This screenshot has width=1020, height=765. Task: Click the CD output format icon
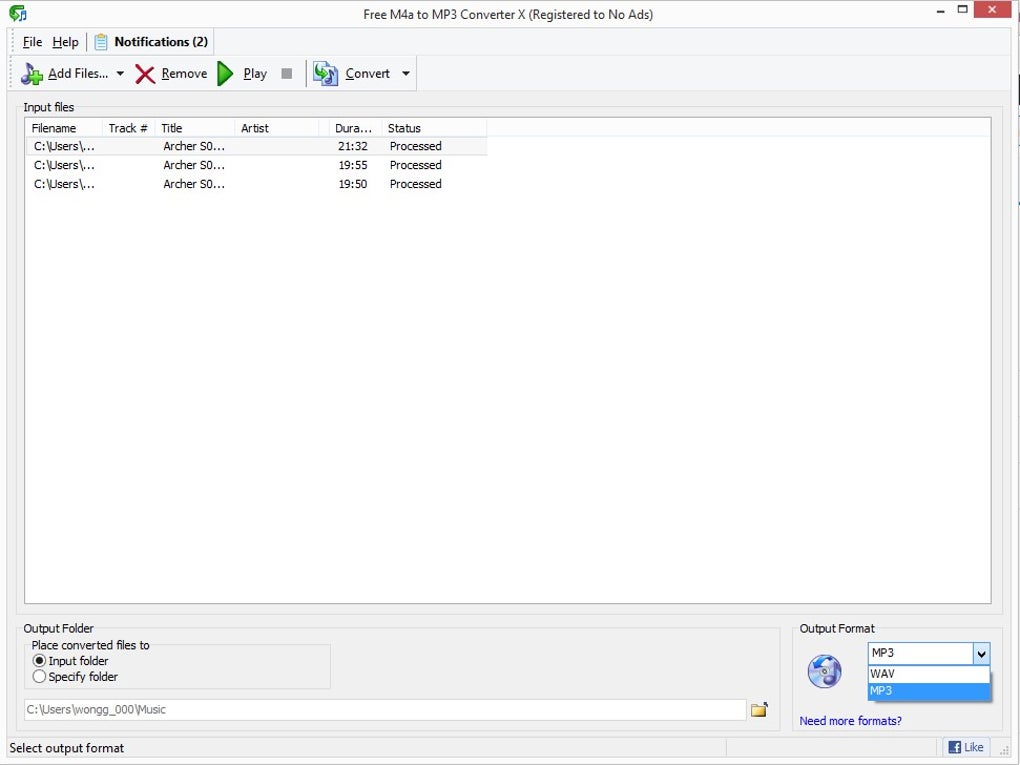tap(824, 671)
